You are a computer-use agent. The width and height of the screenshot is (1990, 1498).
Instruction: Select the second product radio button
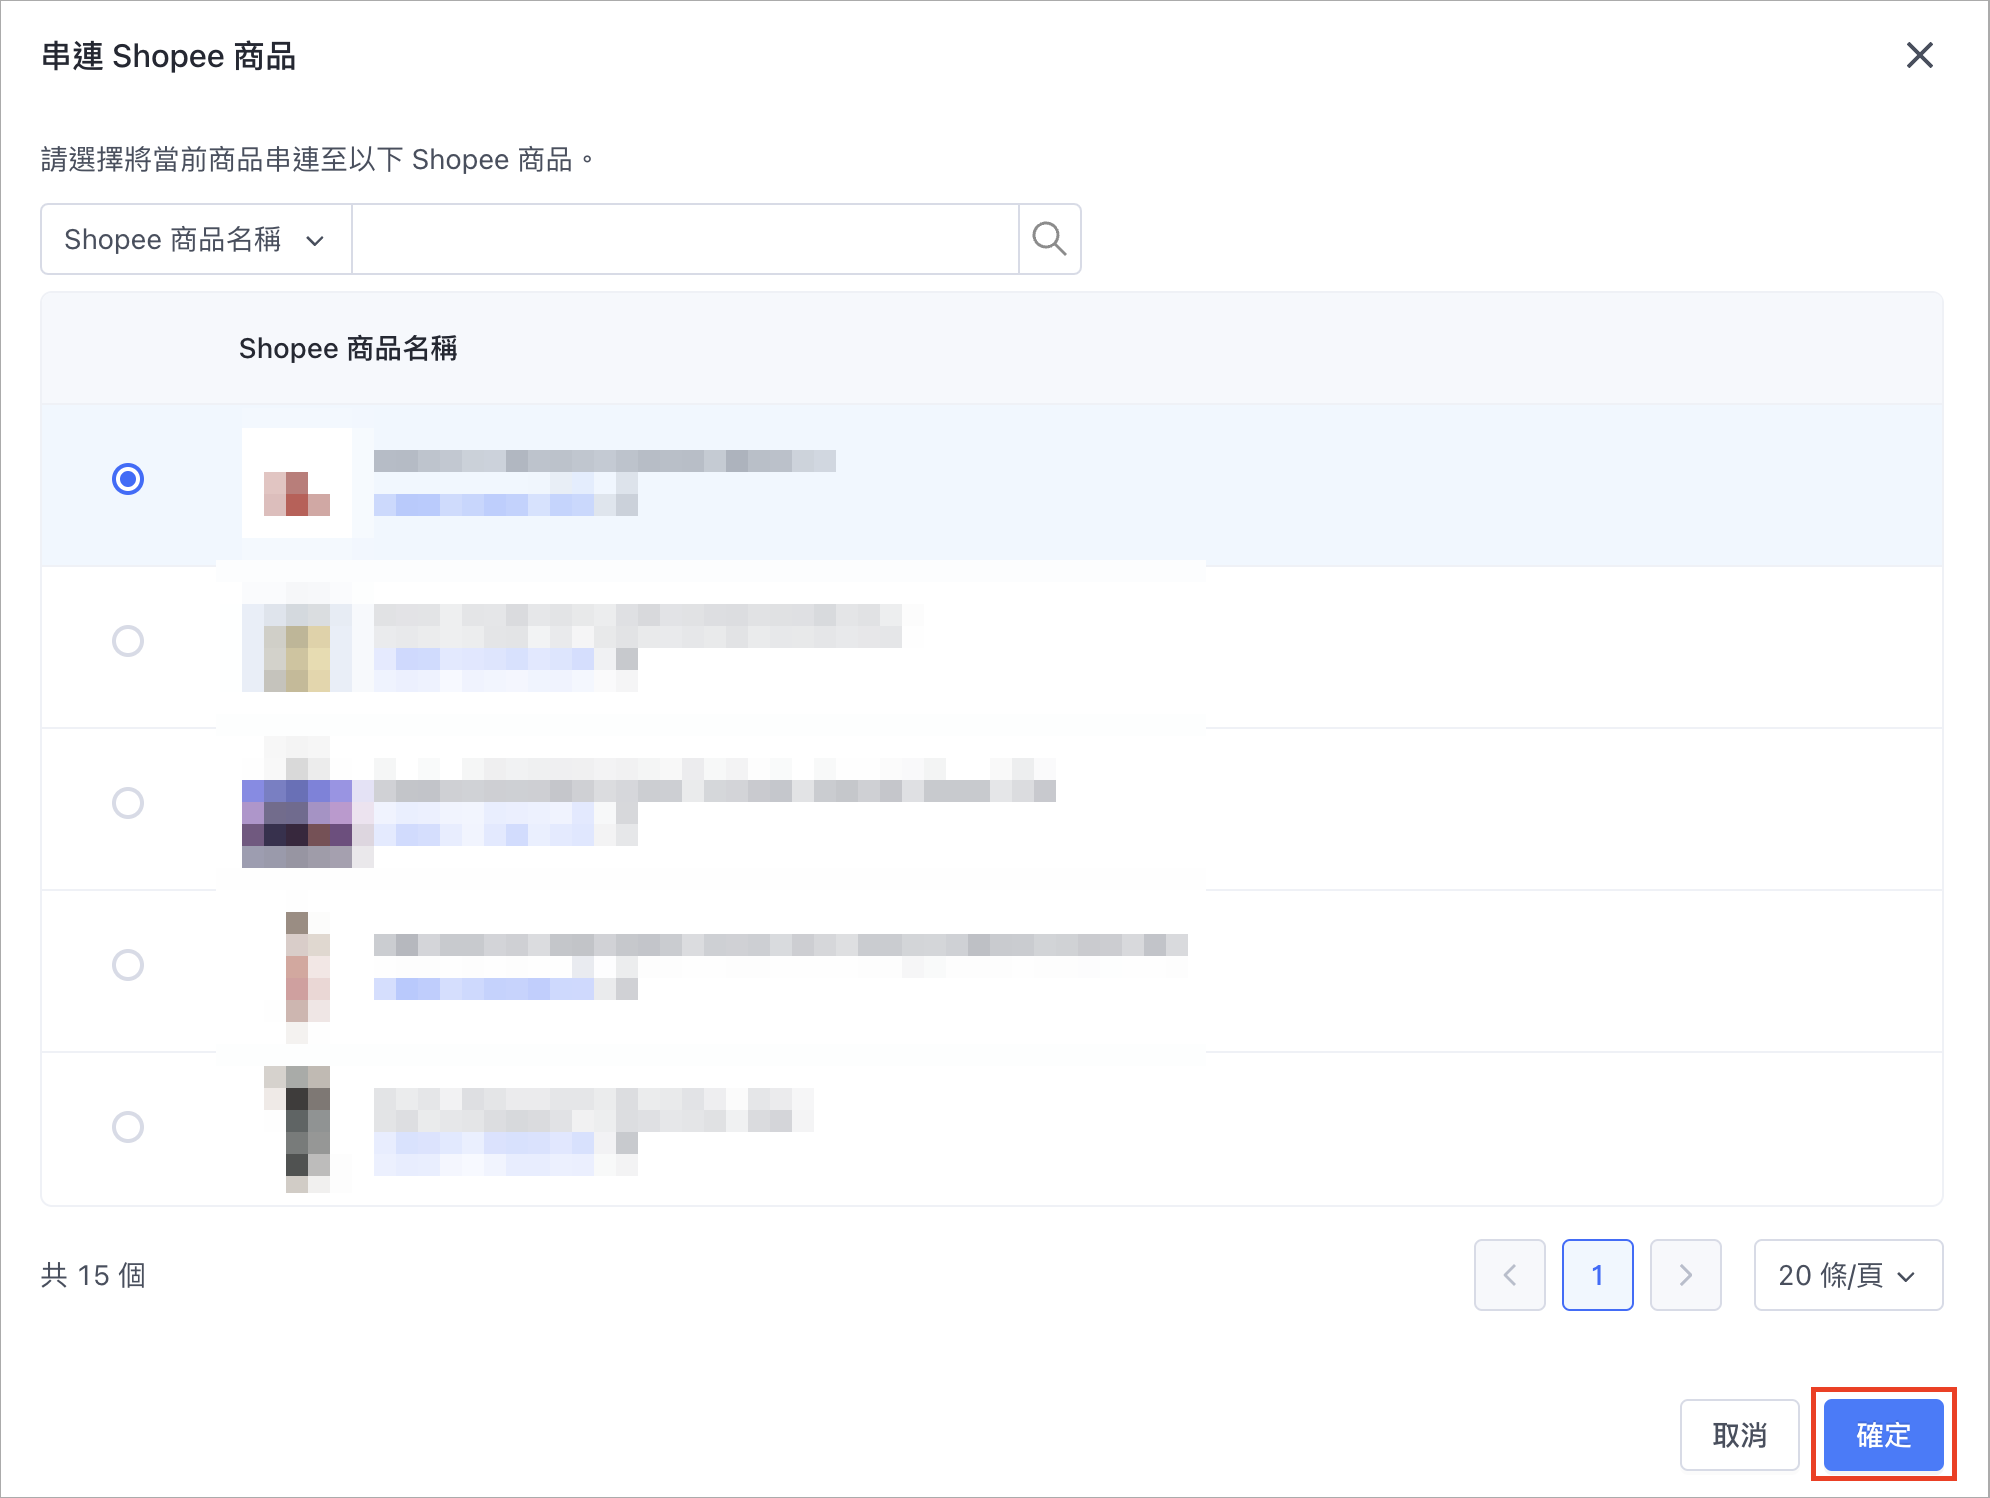click(x=128, y=641)
